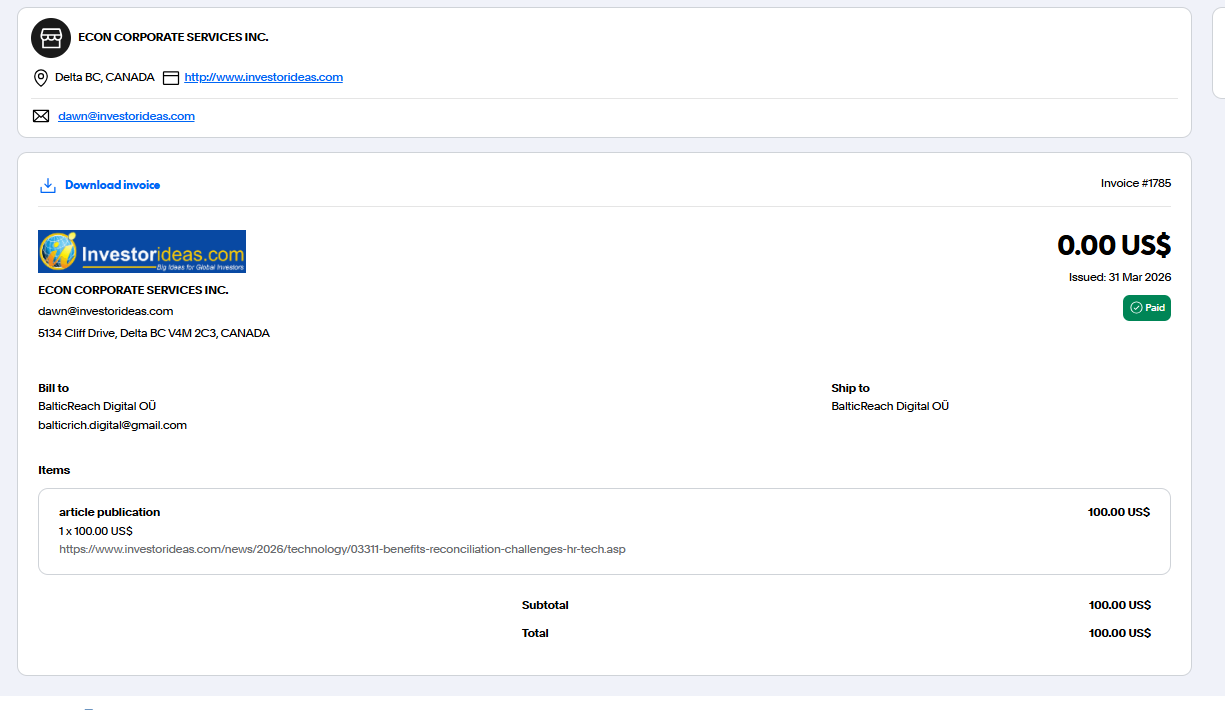Click the website window icon beside the URL
The image size is (1225, 710).
pos(171,78)
